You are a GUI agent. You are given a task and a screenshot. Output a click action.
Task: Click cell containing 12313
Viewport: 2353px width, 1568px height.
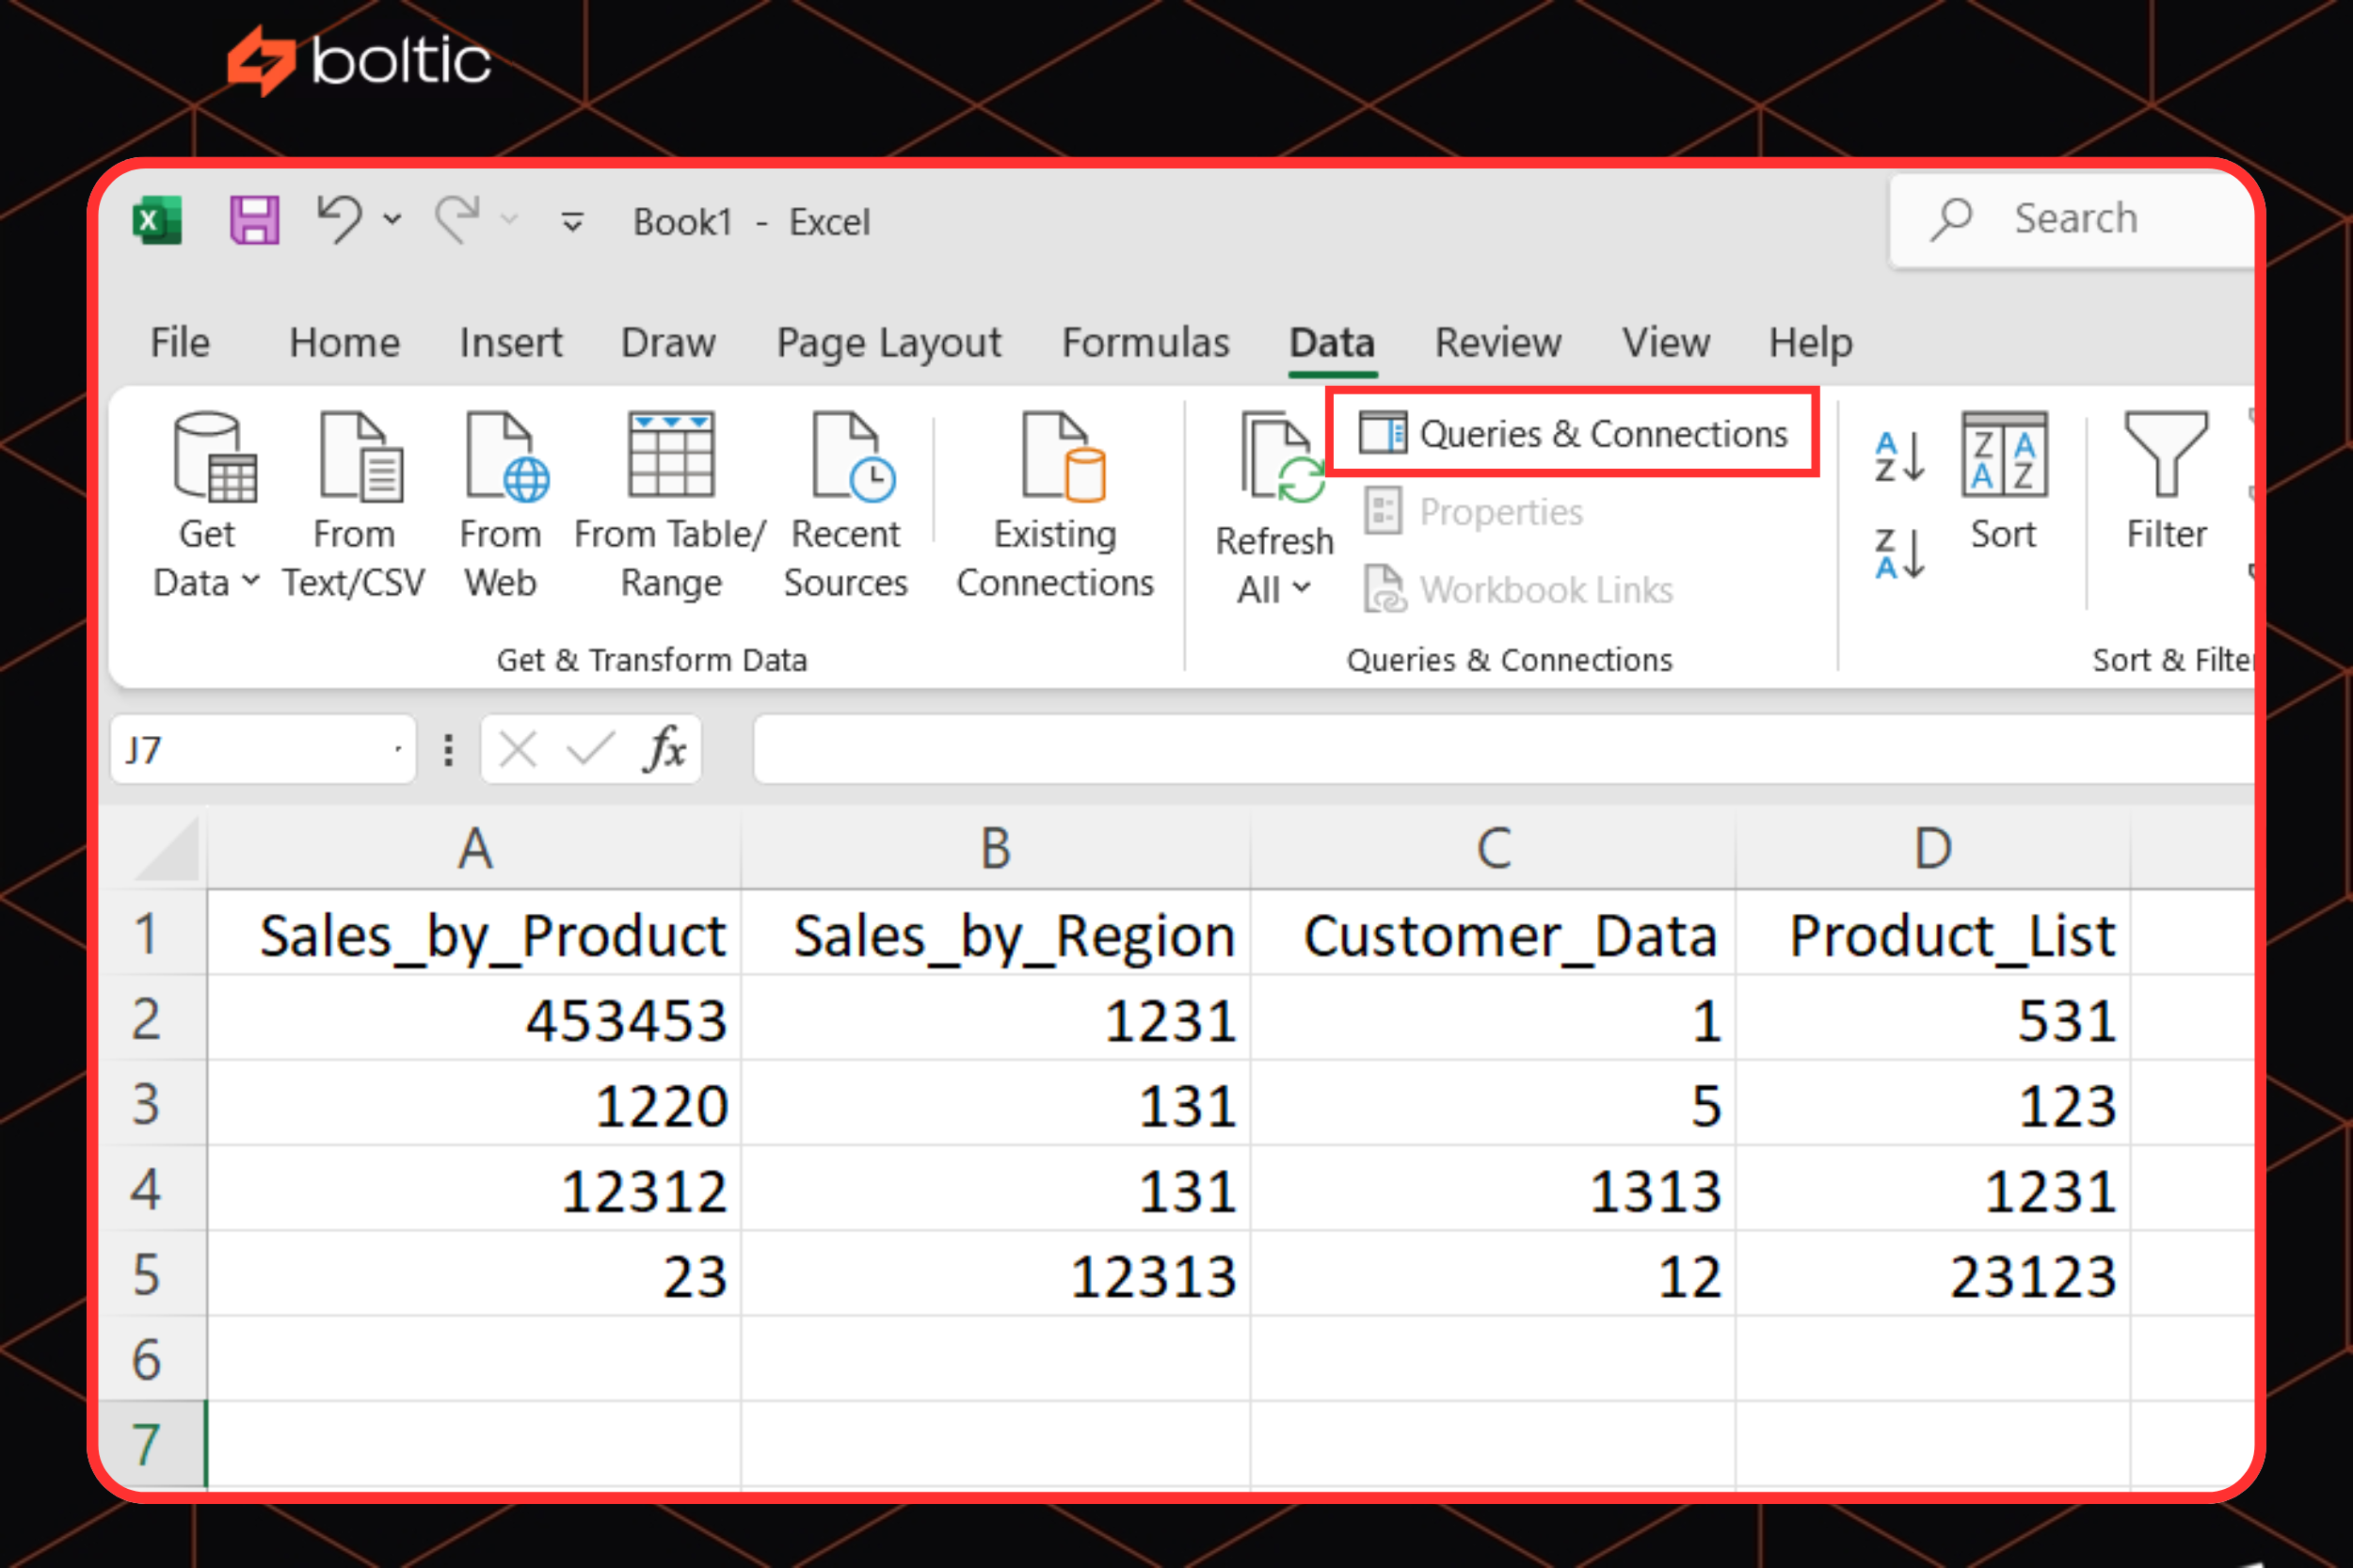click(996, 1274)
